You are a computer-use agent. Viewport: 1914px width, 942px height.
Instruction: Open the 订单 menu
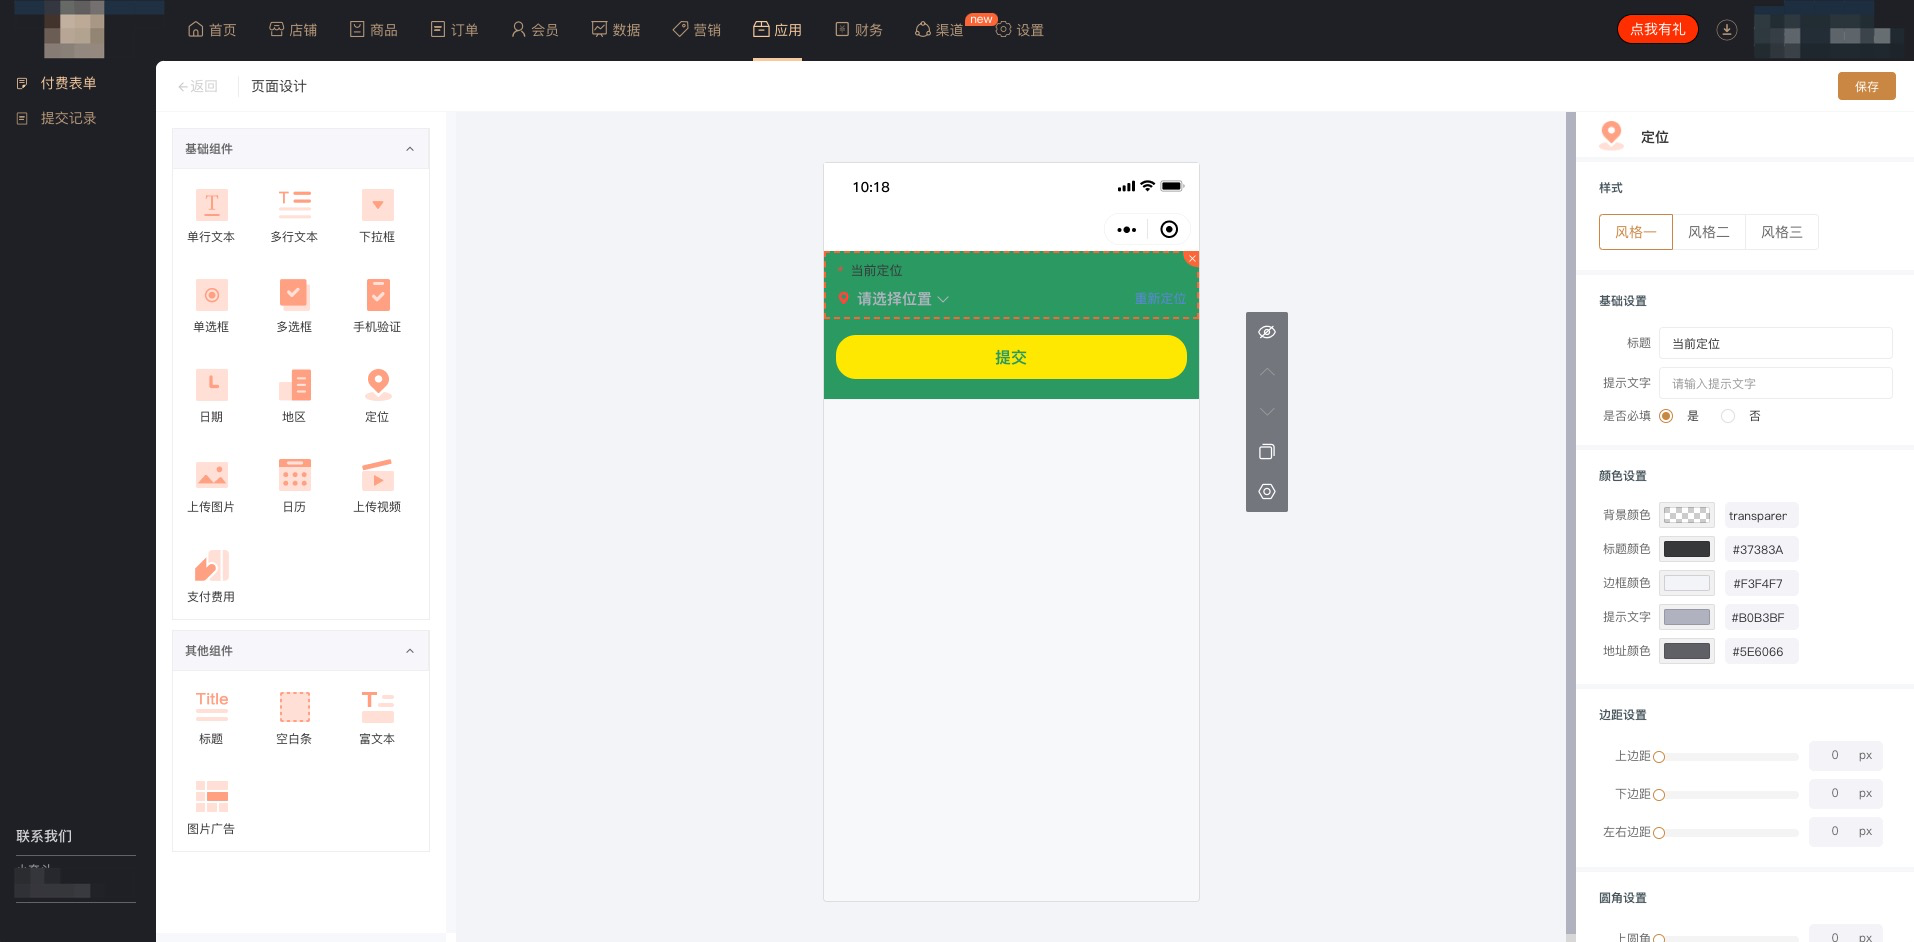click(x=454, y=30)
